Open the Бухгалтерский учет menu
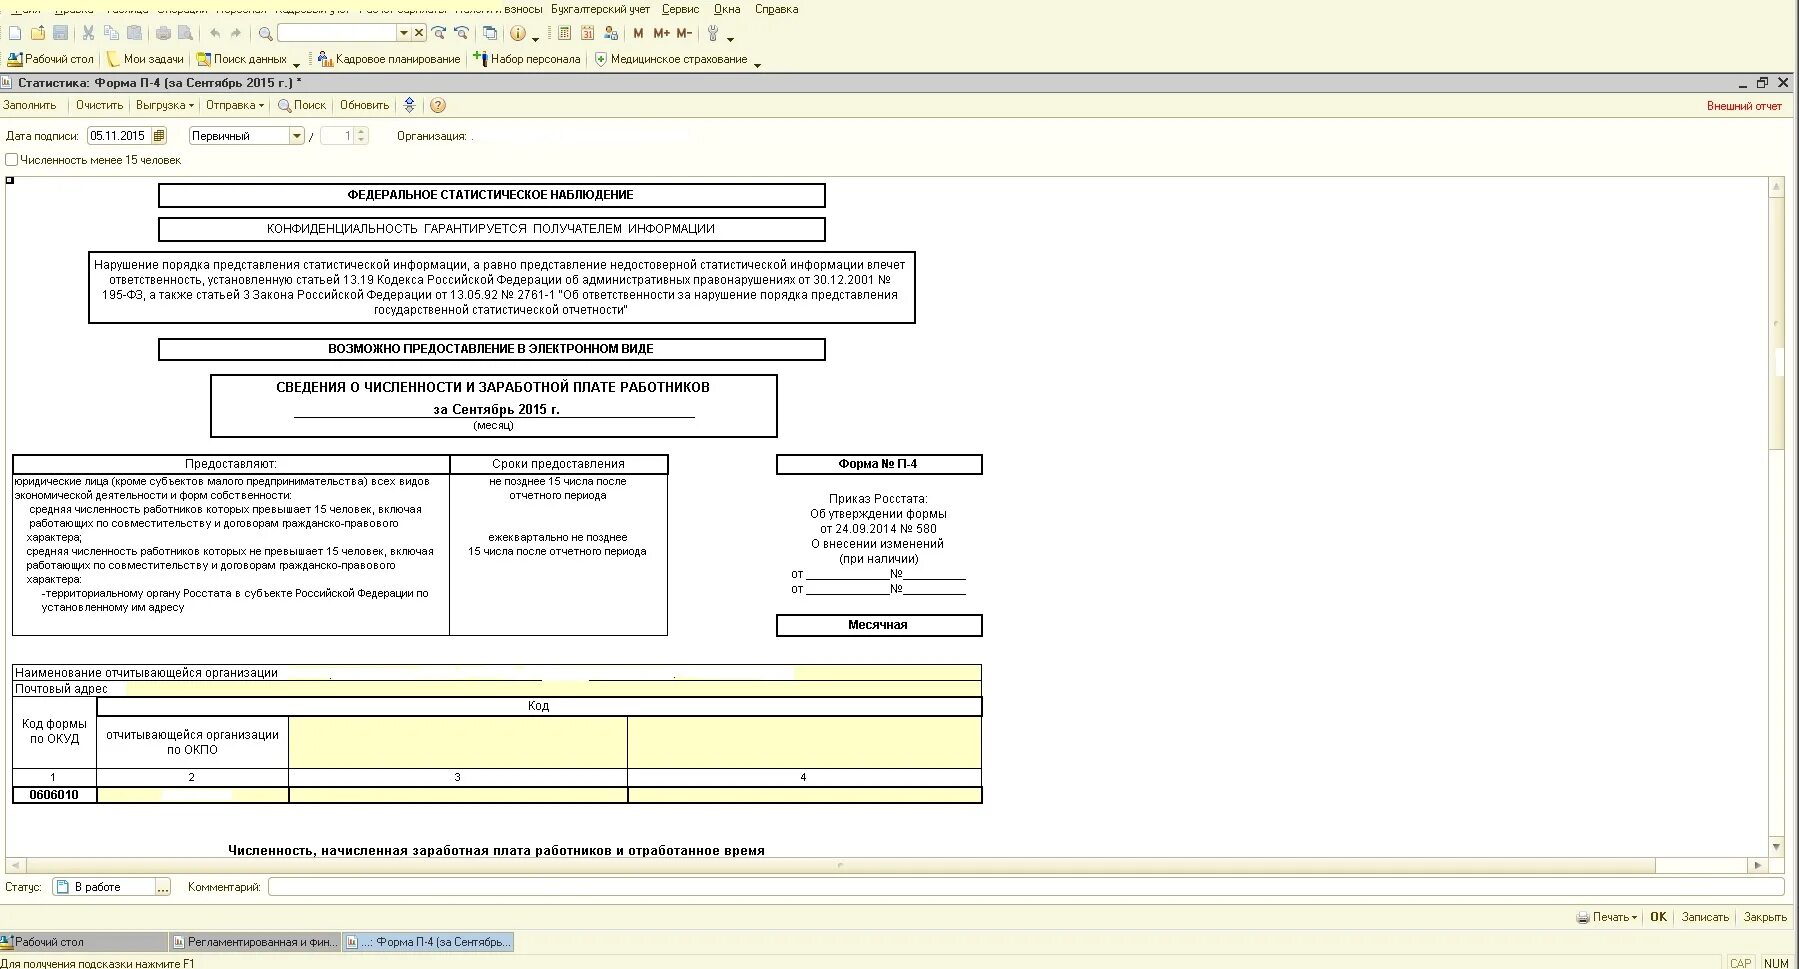The width and height of the screenshot is (1799, 969). [x=600, y=9]
